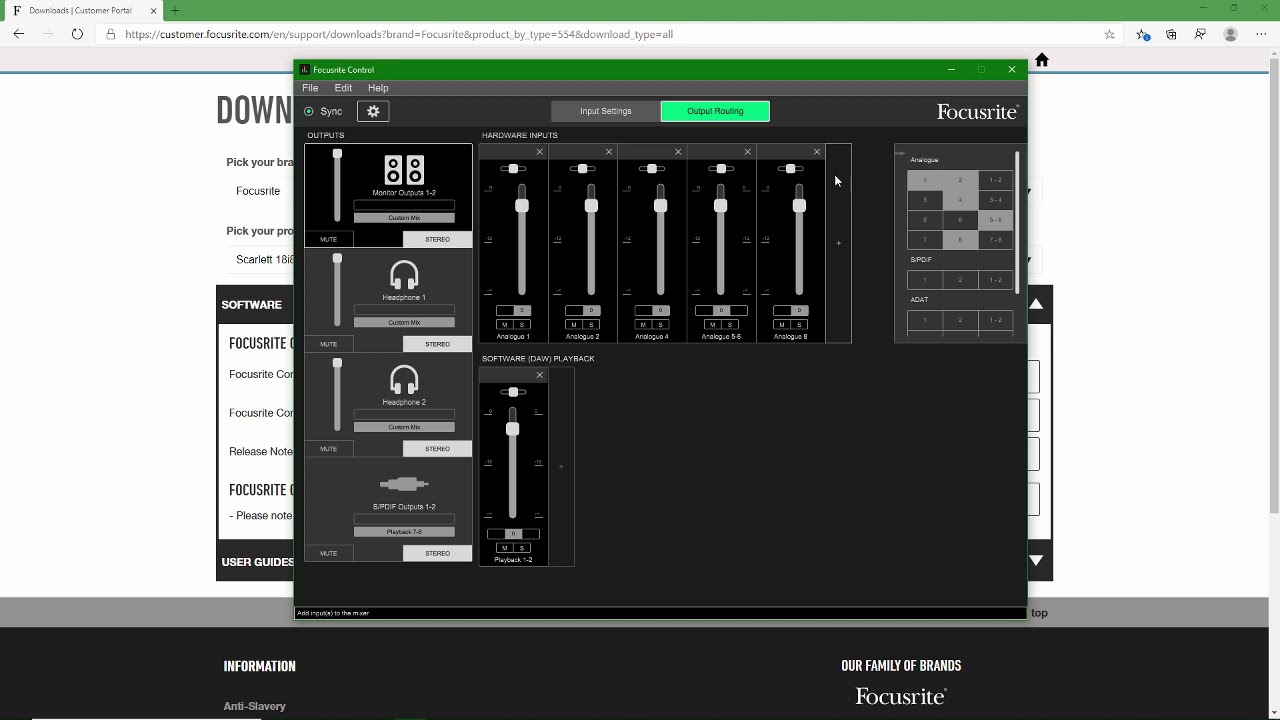1280x720 pixels.
Task: Add a hardware input with the plus icon
Action: [x=839, y=243]
